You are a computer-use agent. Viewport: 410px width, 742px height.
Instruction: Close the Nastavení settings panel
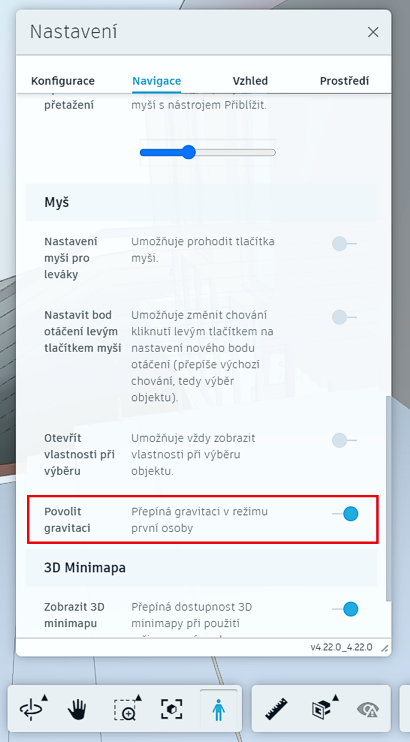pyautogui.click(x=373, y=32)
